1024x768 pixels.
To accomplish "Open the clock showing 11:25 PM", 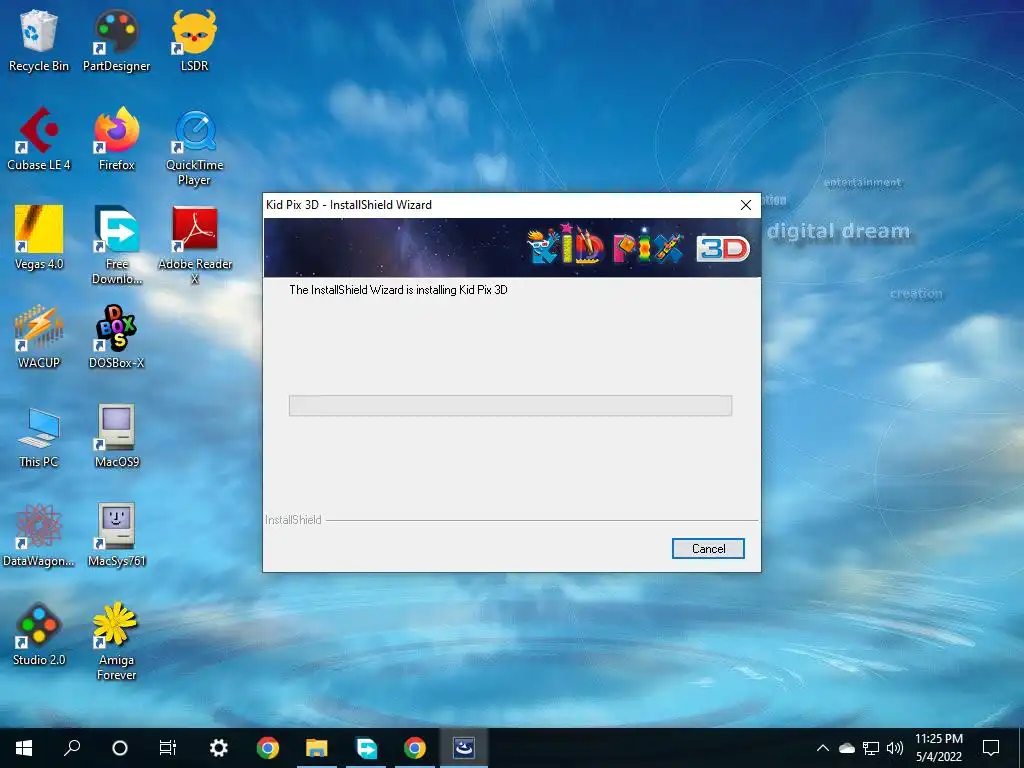I will 938,748.
